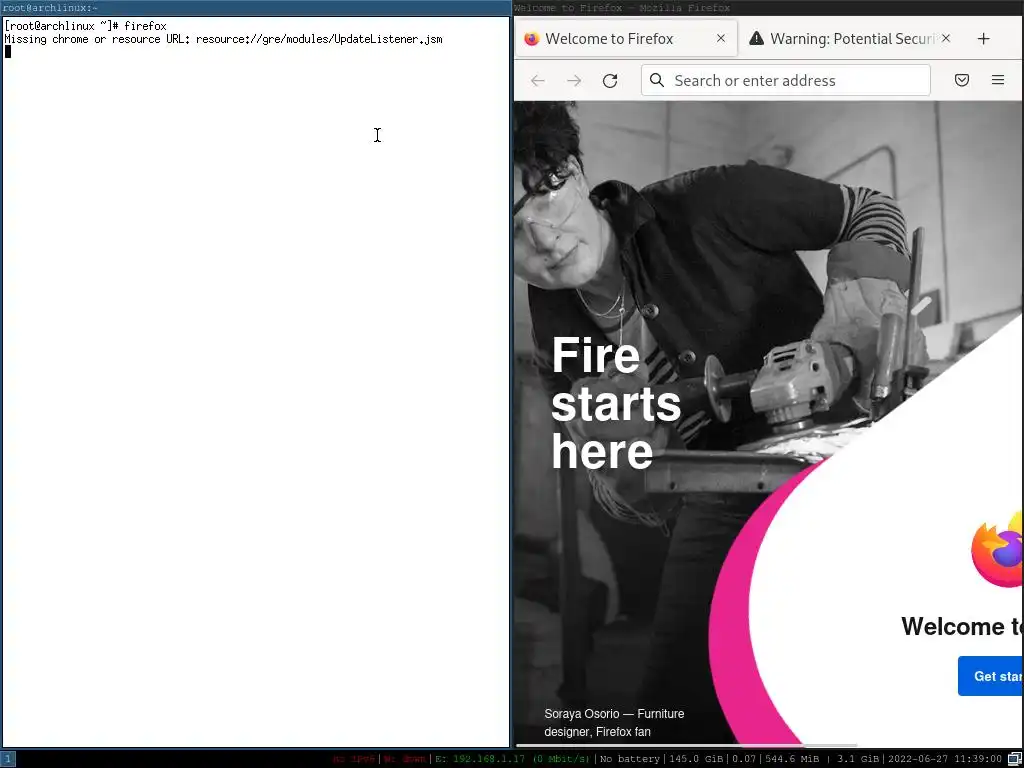This screenshot has width=1024, height=768.
Task: Click the 192.168.1.17 ethernet status entry
Action: click(511, 759)
